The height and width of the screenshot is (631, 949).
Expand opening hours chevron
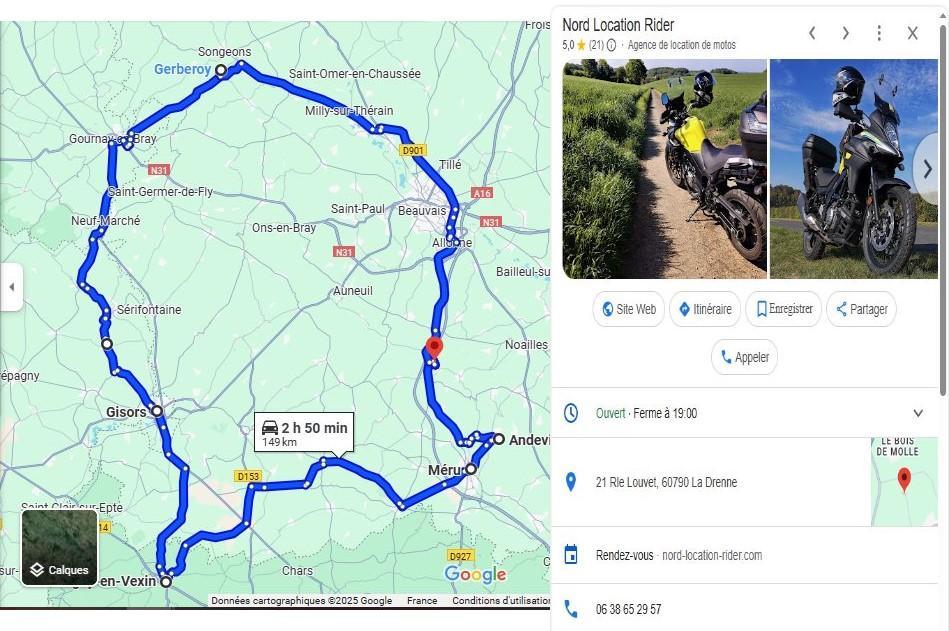pos(918,413)
